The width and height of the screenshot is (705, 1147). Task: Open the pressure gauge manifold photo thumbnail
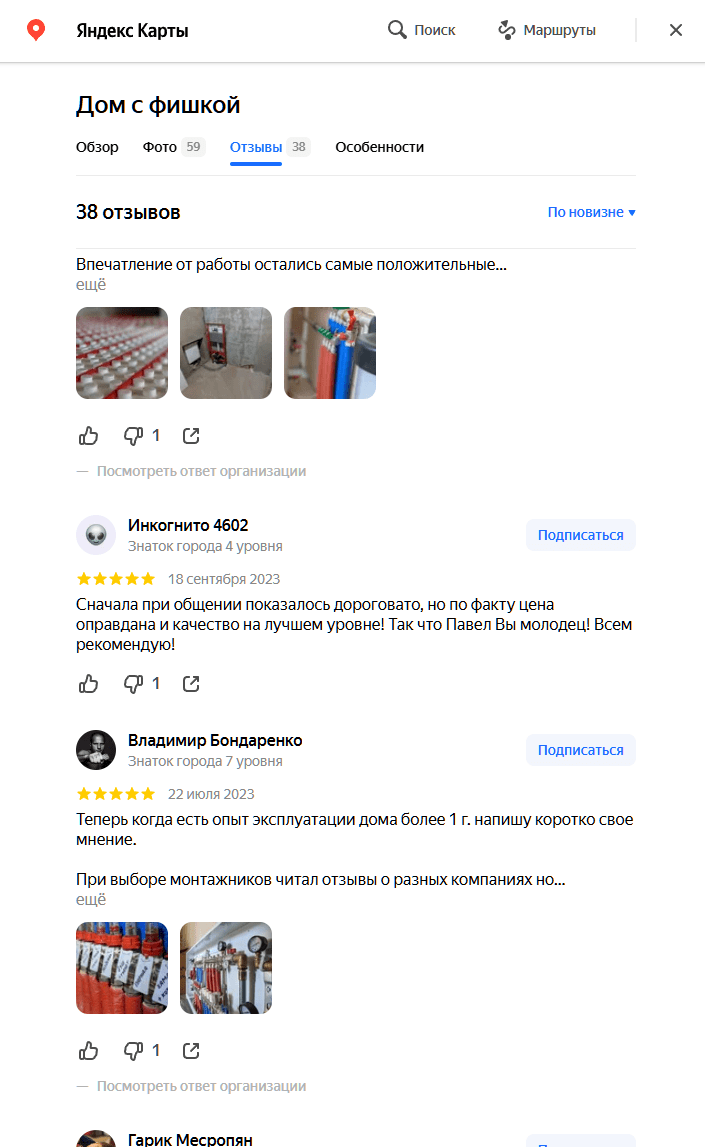coord(226,968)
